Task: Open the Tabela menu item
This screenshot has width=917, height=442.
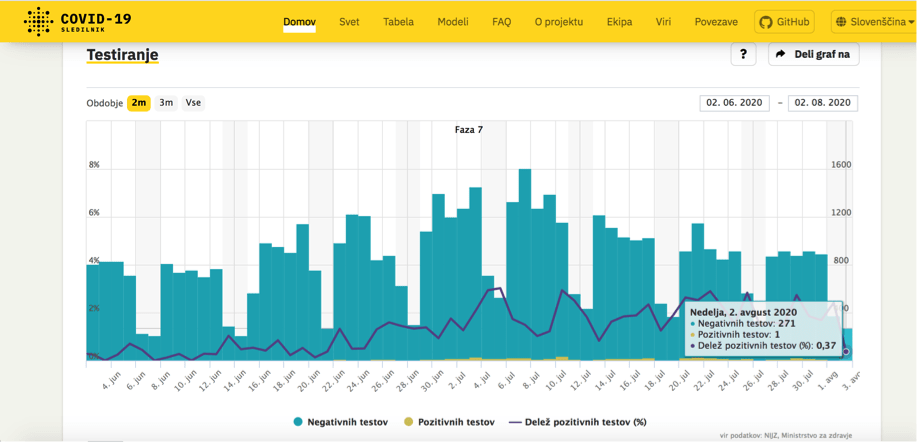Action: pyautogui.click(x=398, y=22)
